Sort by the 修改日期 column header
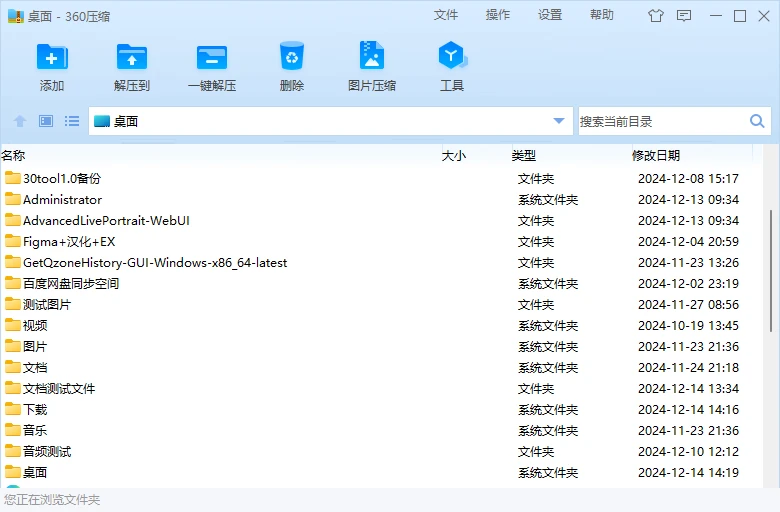780x512 pixels. pos(656,156)
